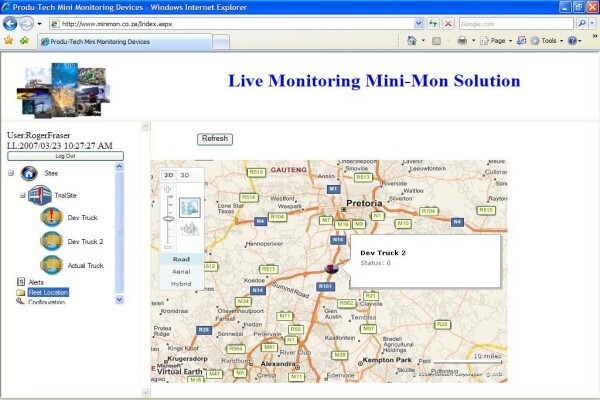Screen dimensions: 600x400
Task: Click the browser Back arrow button
Action: coord(10,24)
